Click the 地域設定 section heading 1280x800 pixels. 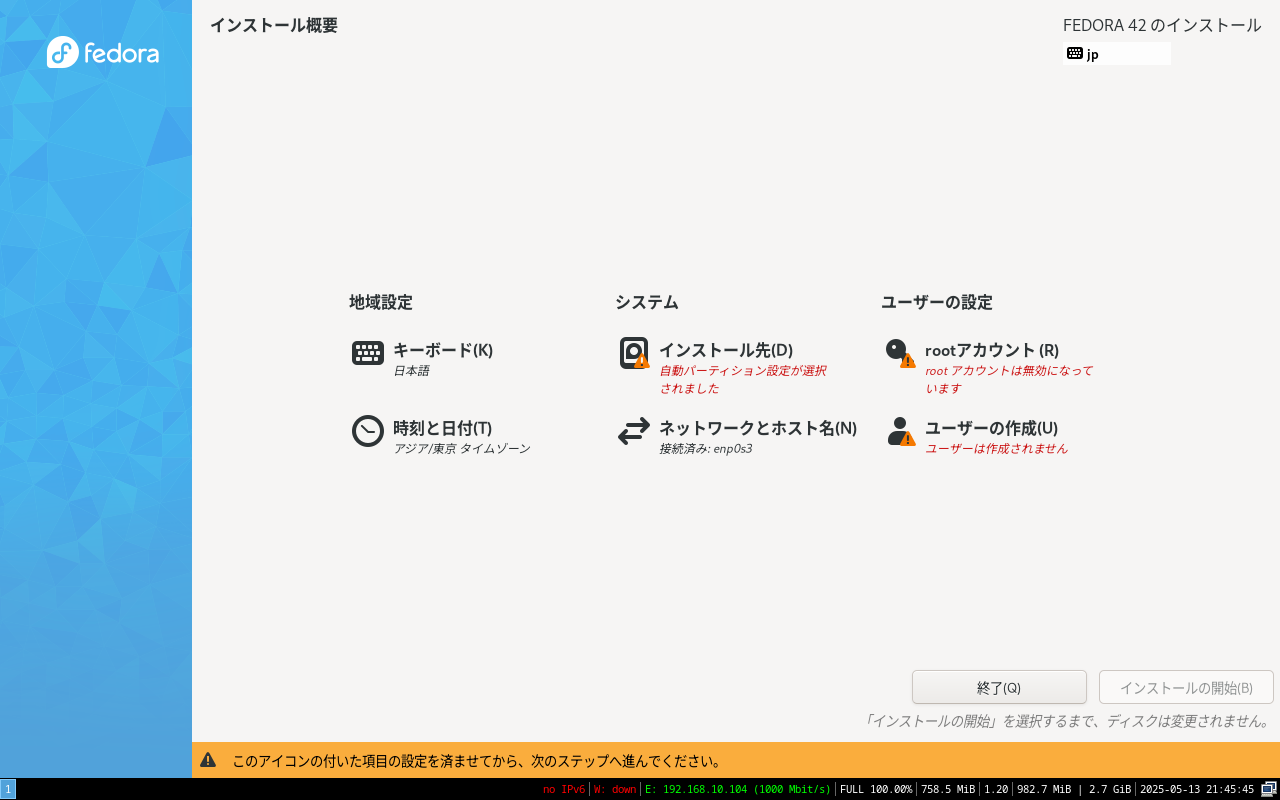[x=381, y=302]
